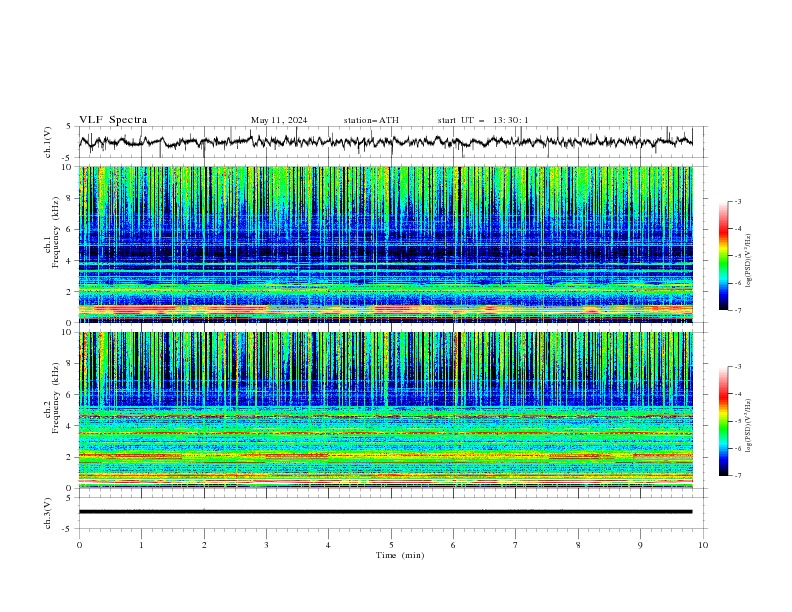
Task: Click the ch.1 voltage waveform trace
Action: coord(385,141)
